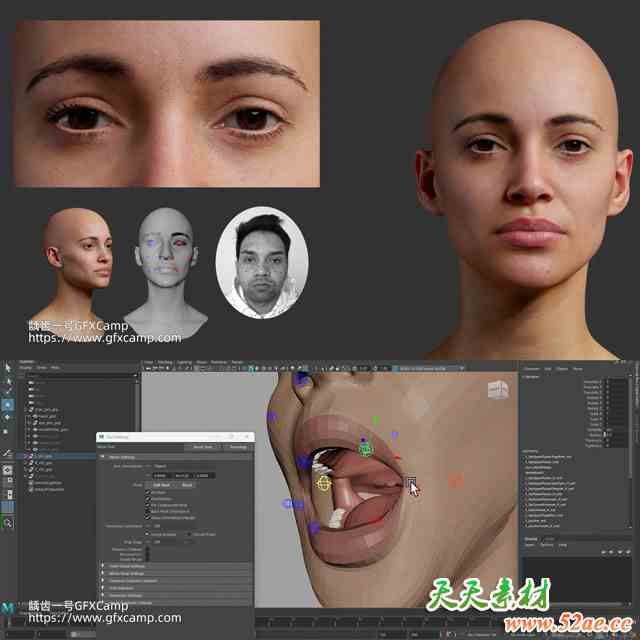Image resolution: width=640 pixels, height=640 pixels.
Task: Click first coordinate field in Move Settings
Action: [162, 476]
